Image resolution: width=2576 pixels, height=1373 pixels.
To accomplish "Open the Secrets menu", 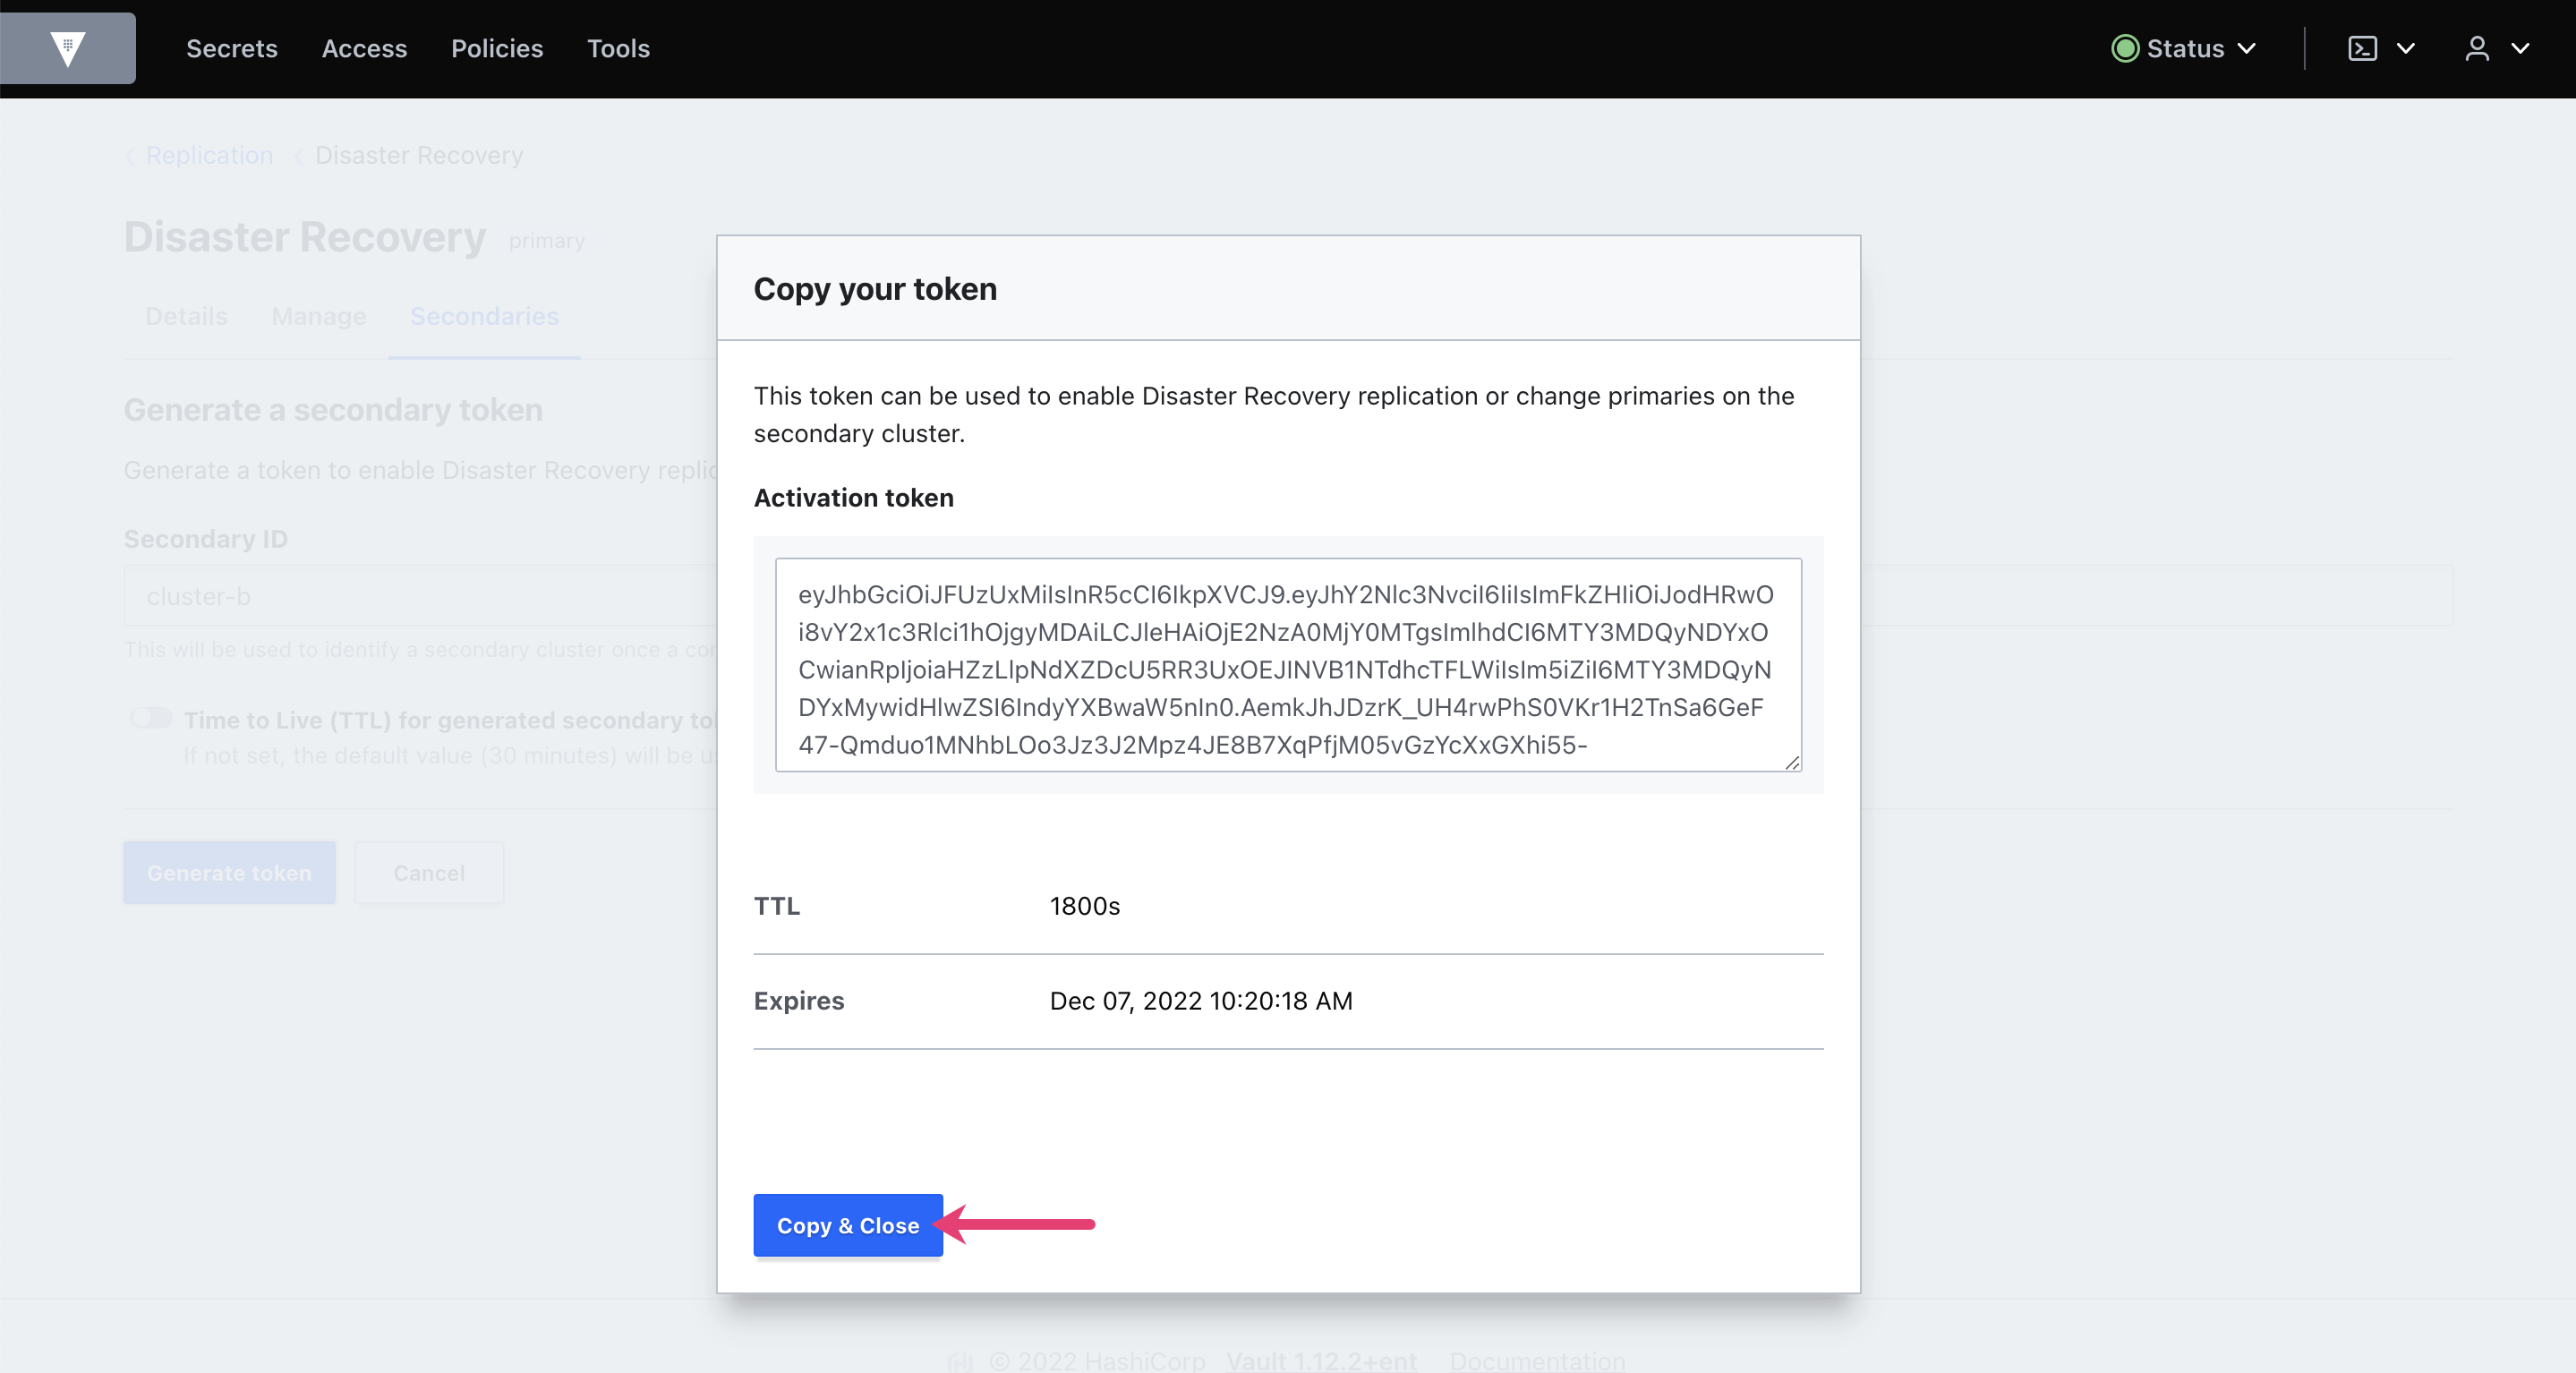I will point(231,47).
